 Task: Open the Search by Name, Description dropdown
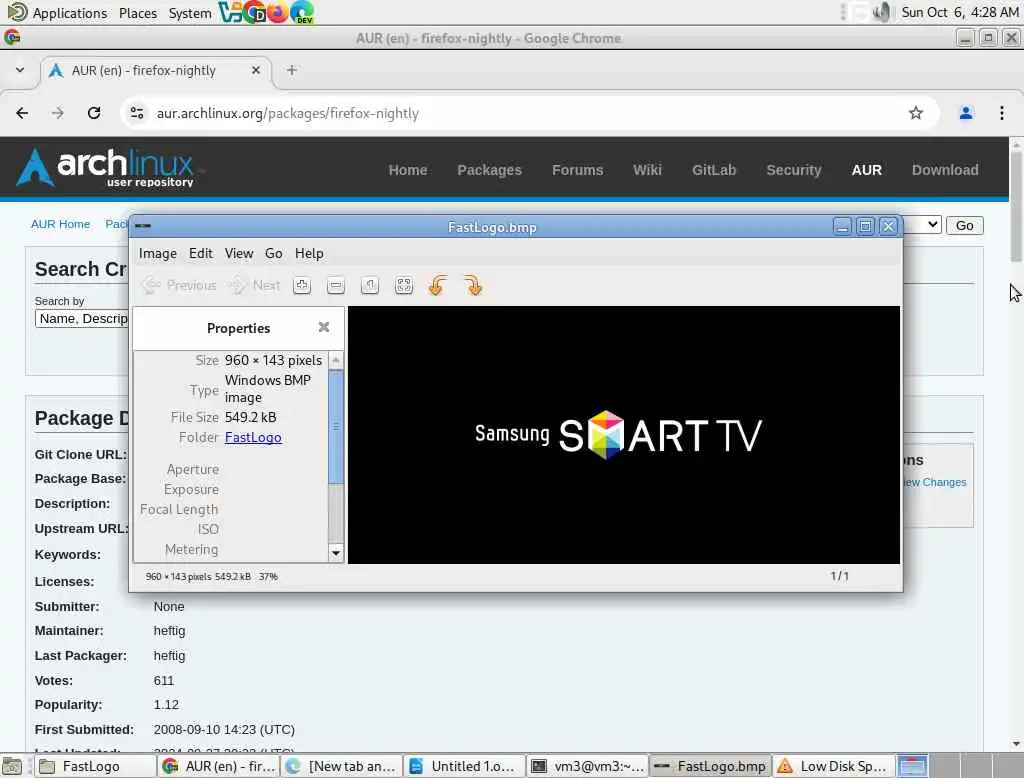[x=82, y=319]
